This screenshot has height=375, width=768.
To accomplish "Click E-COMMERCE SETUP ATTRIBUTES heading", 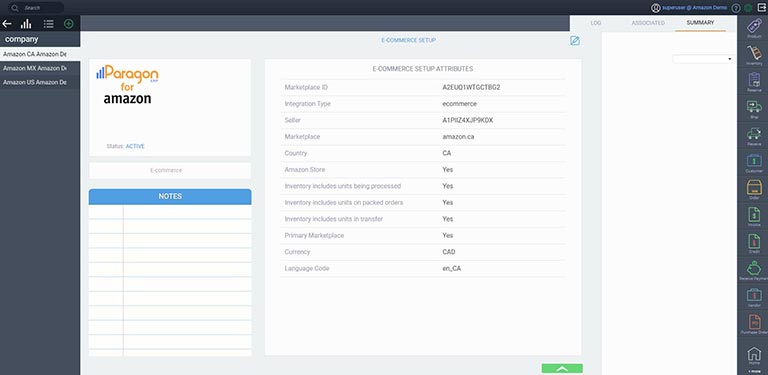I will pyautogui.click(x=423, y=69).
